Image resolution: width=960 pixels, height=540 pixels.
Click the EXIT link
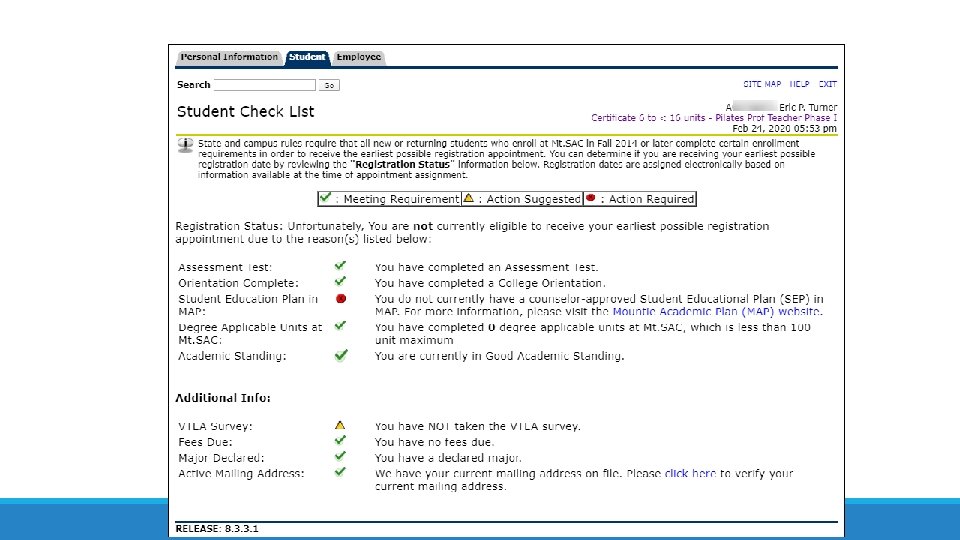(x=827, y=84)
